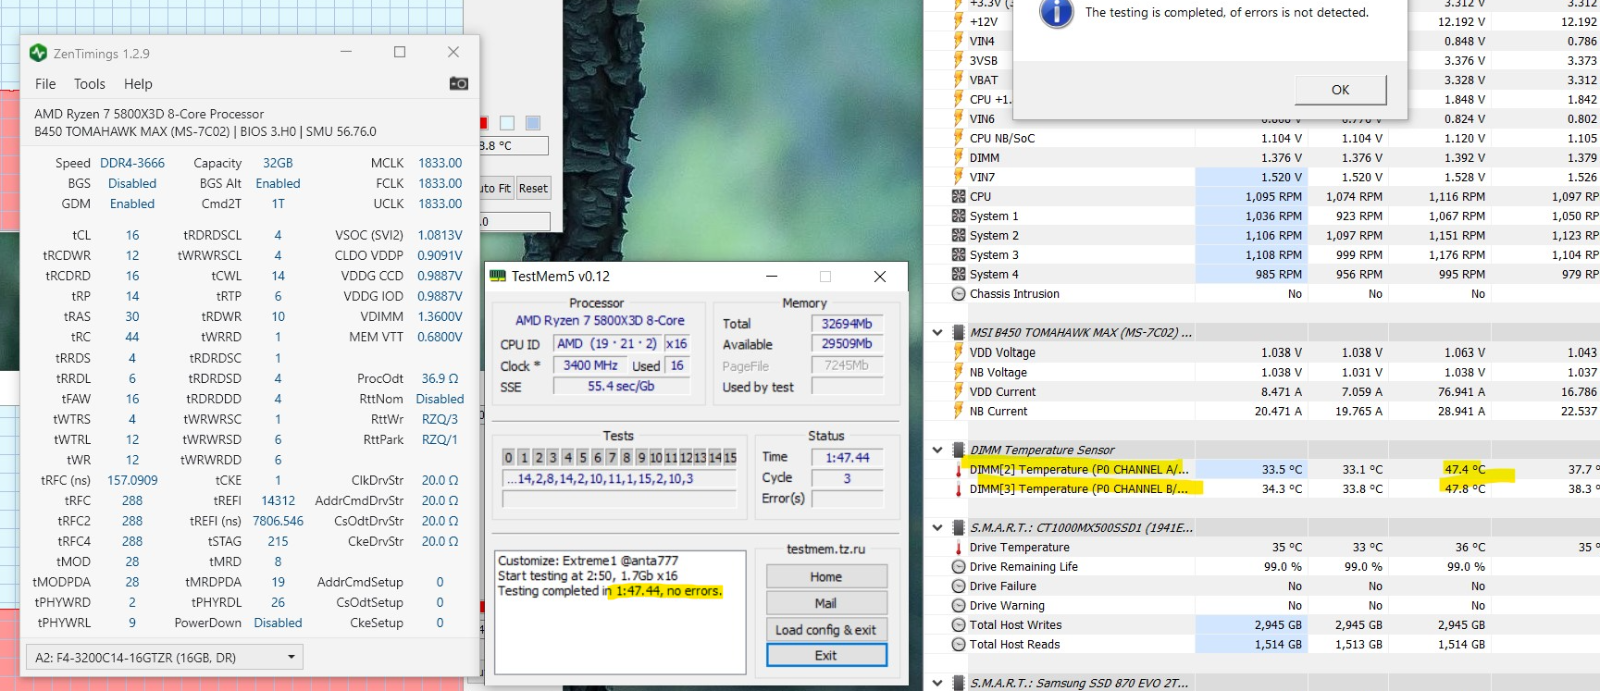
Task: Open the ZenTimings Tools menu
Action: coord(89,84)
